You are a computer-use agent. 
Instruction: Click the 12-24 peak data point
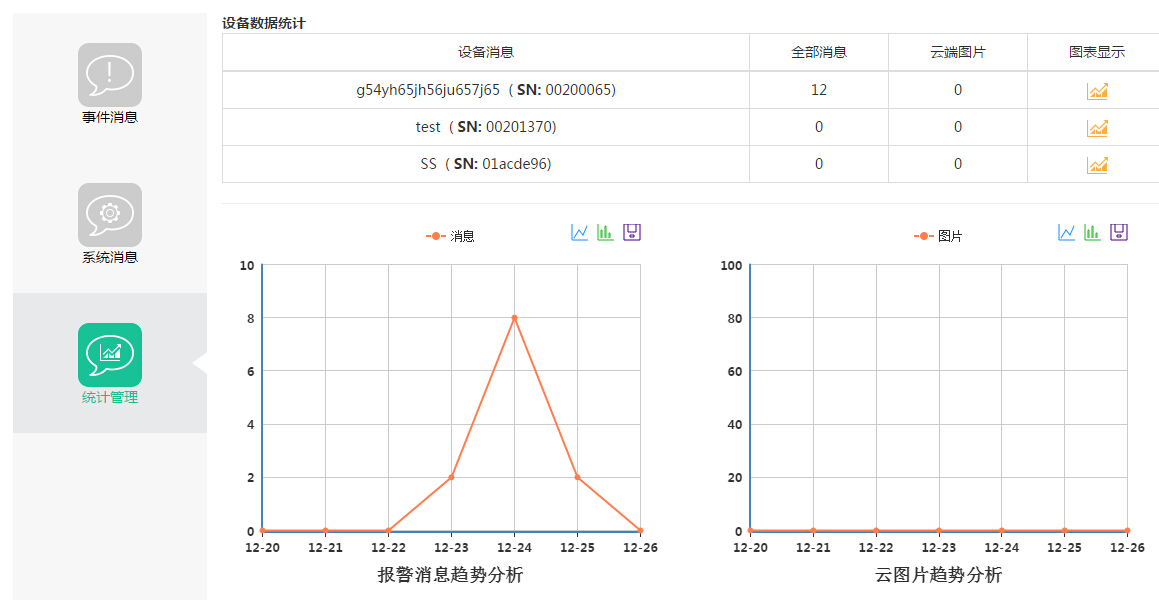514,318
